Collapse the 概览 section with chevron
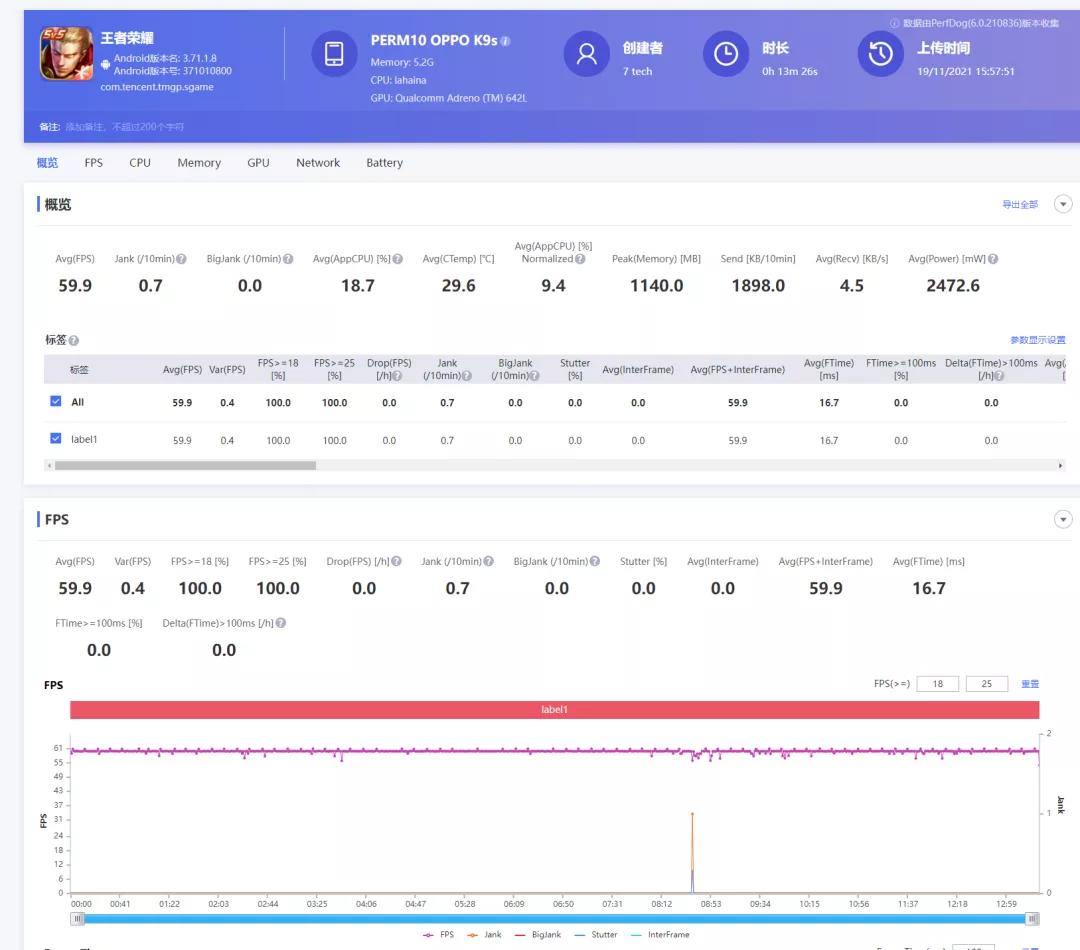Screen dimensions: 1080x950 click(x=1063, y=204)
